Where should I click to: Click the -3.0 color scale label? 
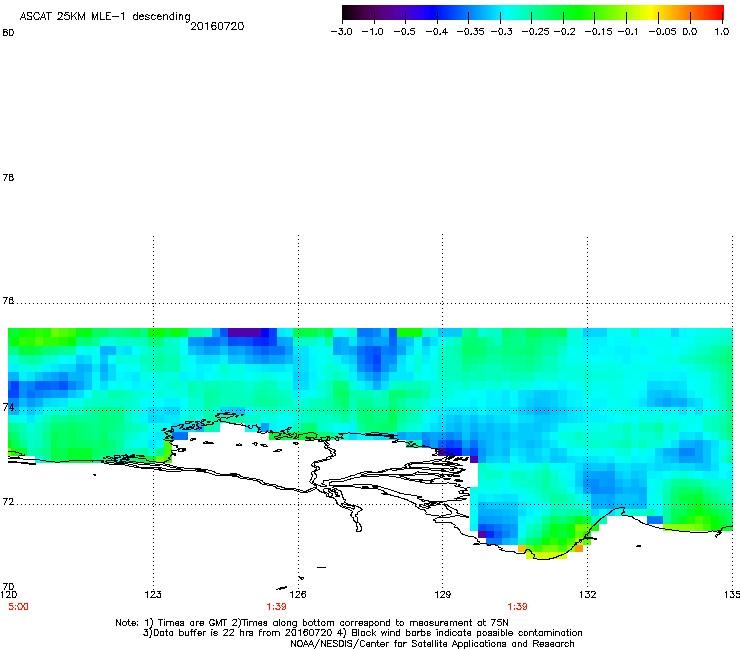(341, 32)
